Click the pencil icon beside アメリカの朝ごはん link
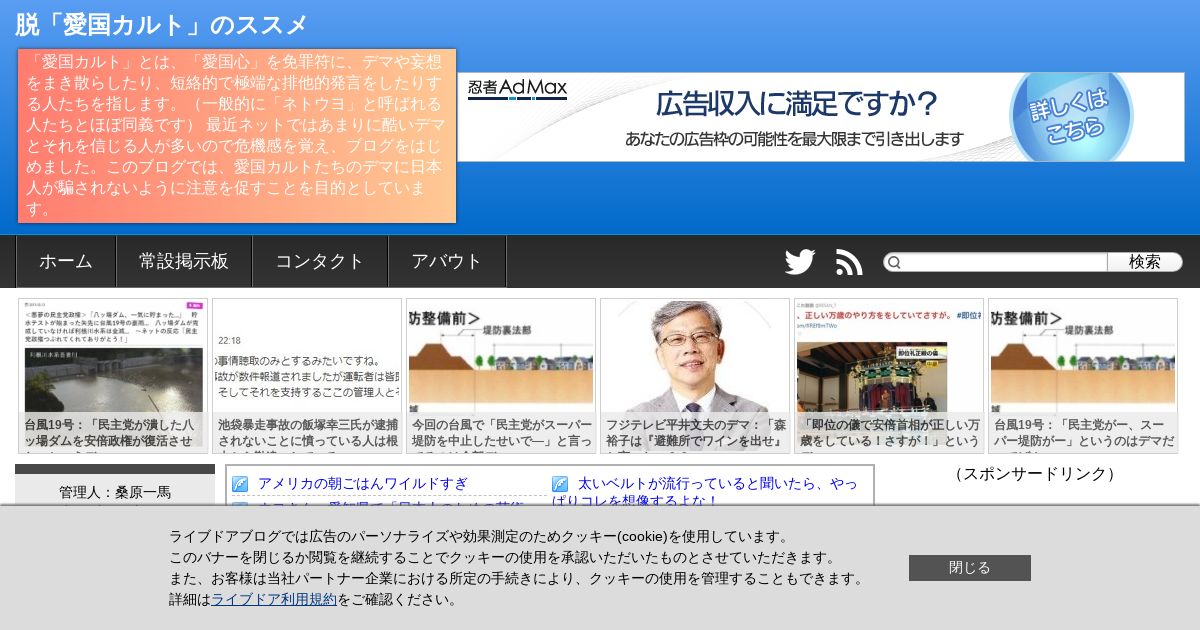 pyautogui.click(x=240, y=484)
